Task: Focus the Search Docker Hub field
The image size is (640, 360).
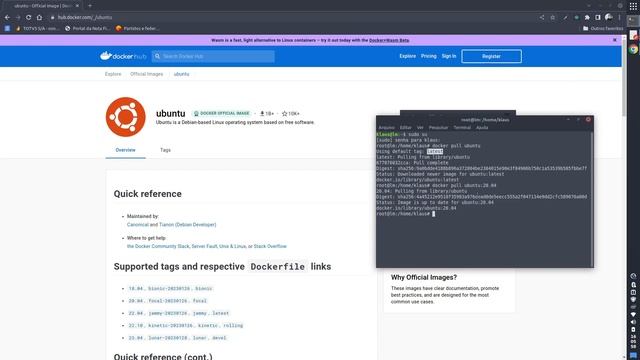Action: coord(213,56)
